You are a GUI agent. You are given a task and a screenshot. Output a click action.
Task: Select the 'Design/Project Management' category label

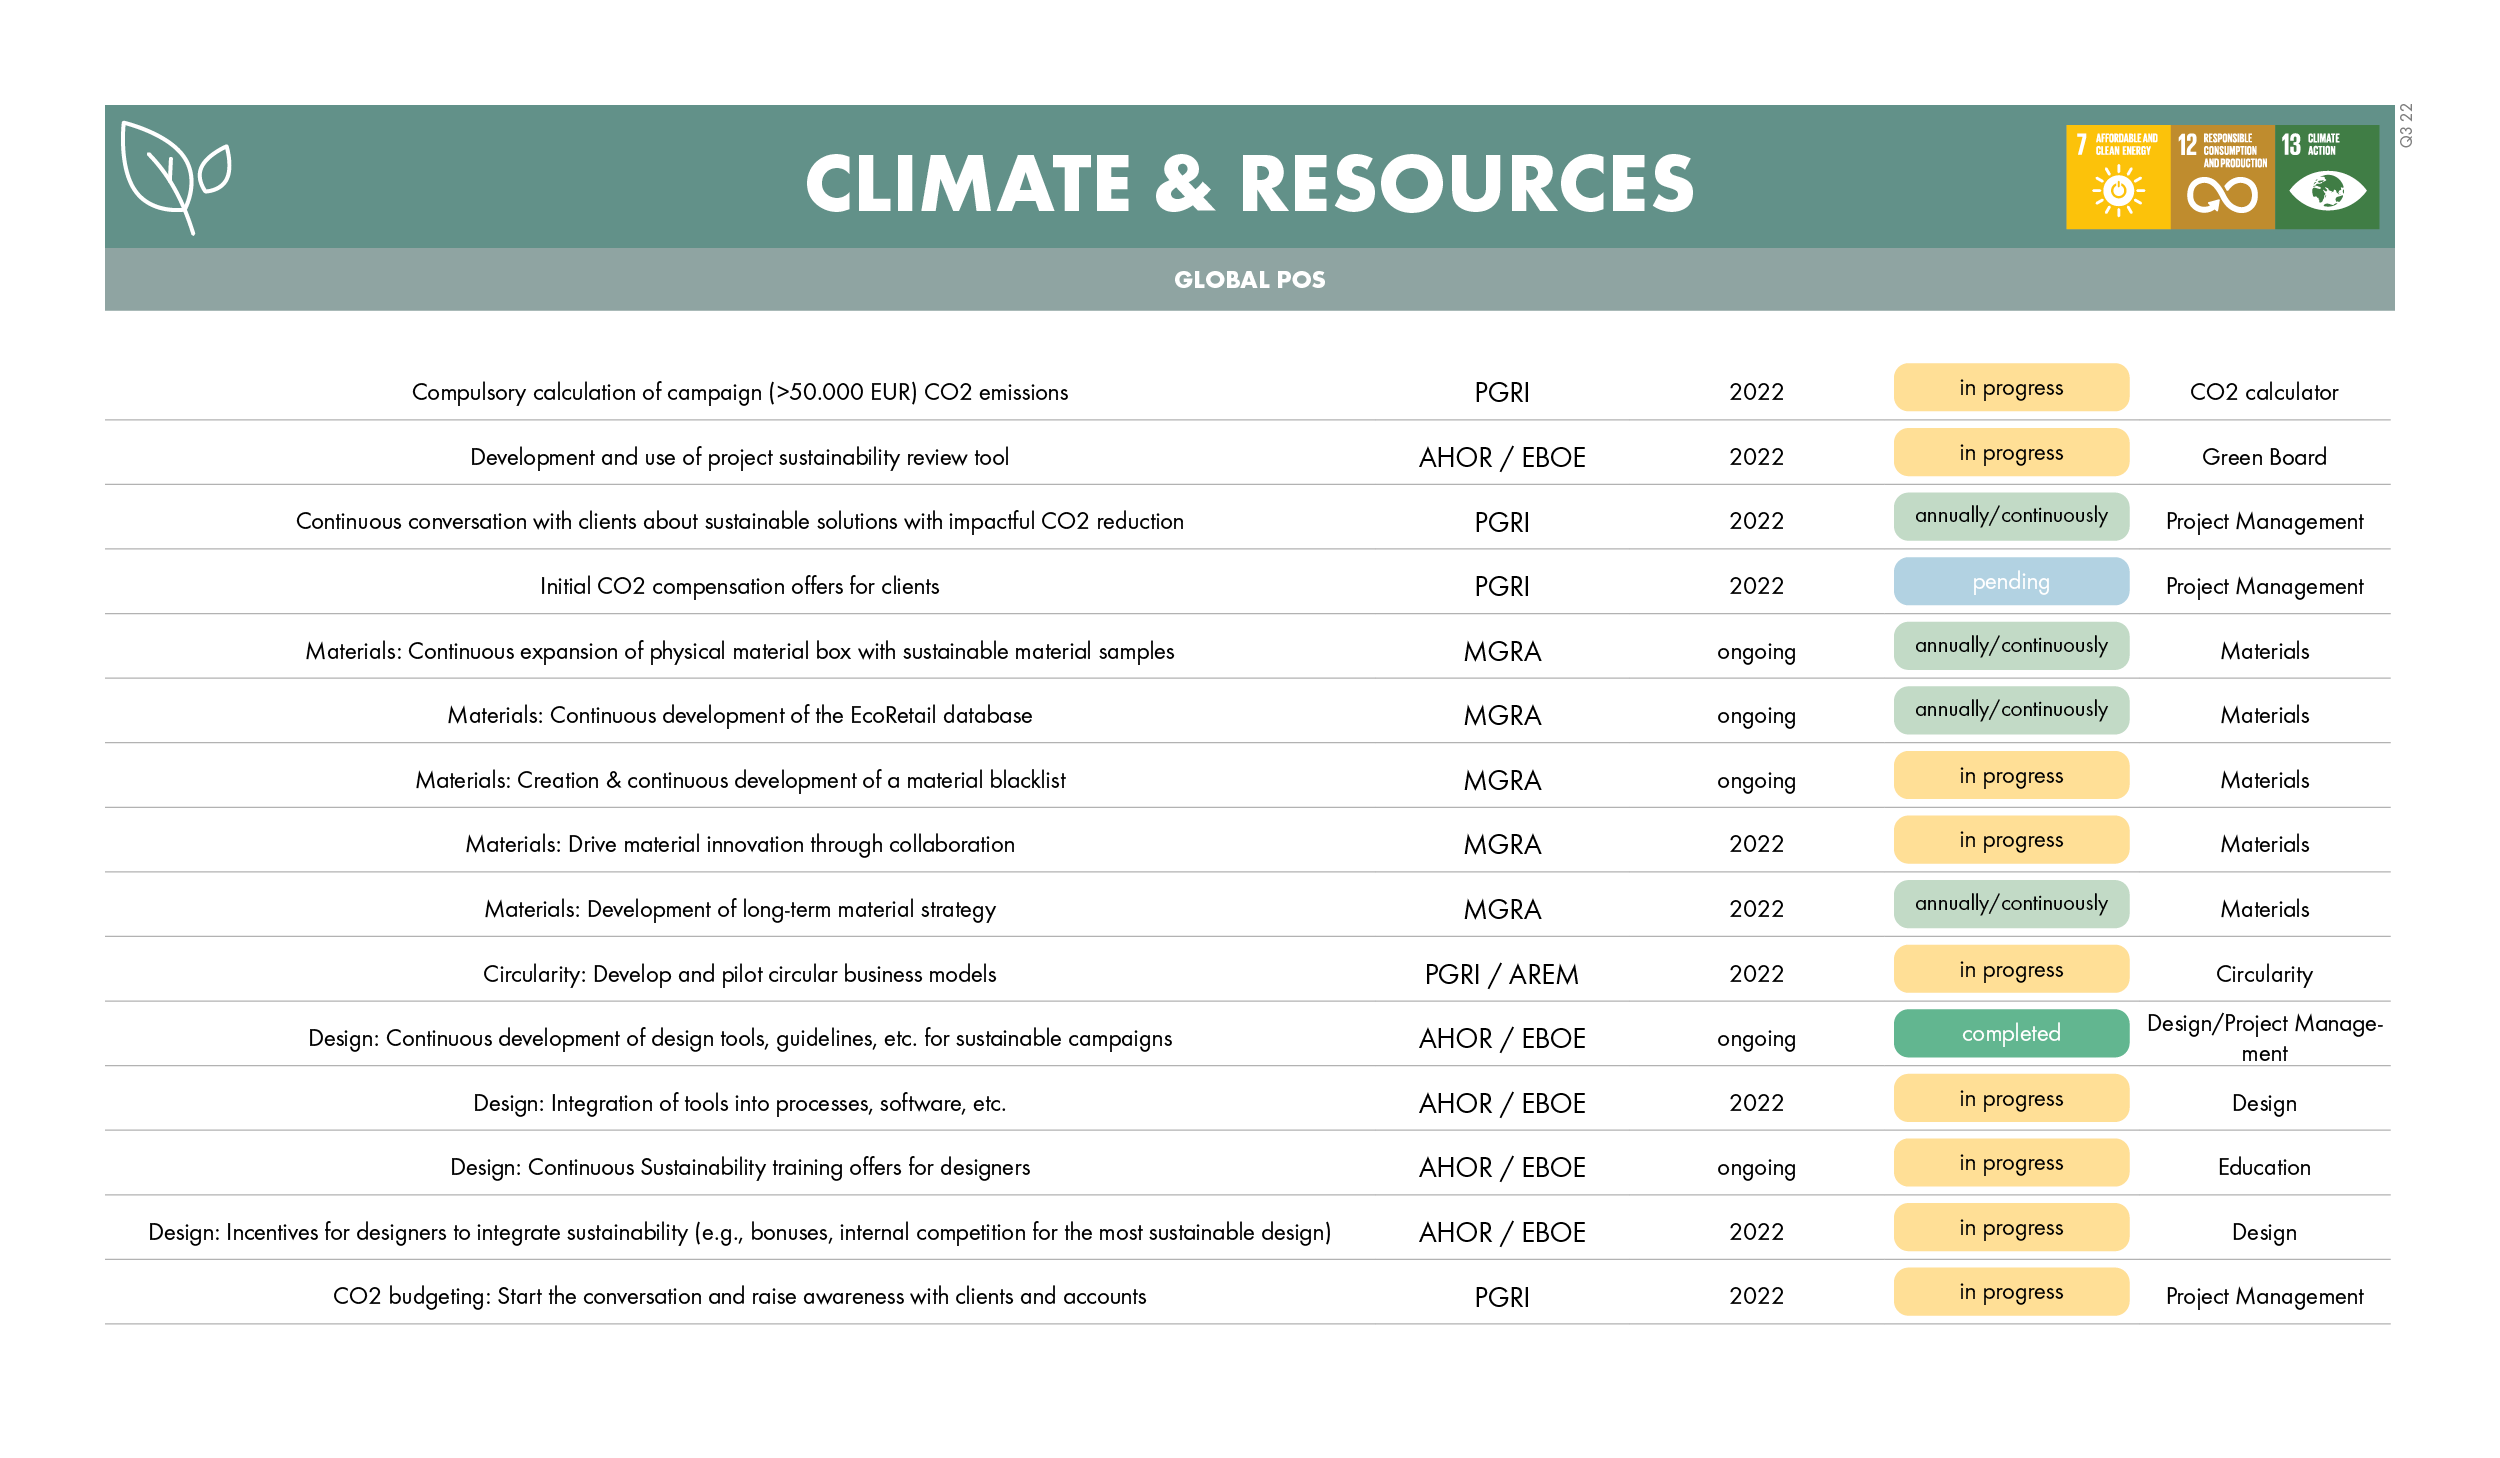tap(2263, 1038)
